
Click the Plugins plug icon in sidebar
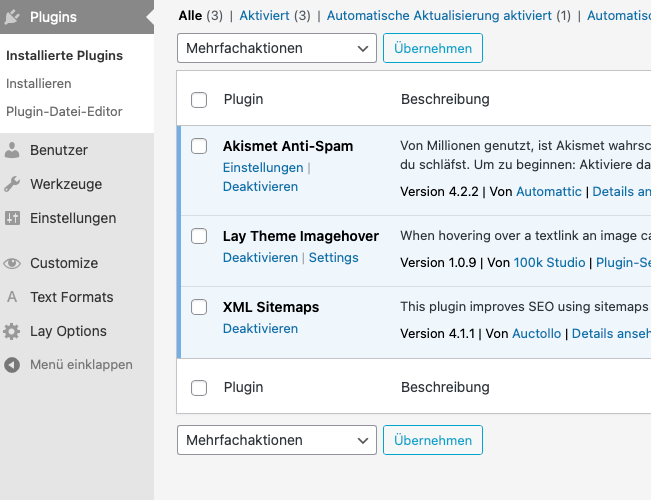(x=12, y=17)
